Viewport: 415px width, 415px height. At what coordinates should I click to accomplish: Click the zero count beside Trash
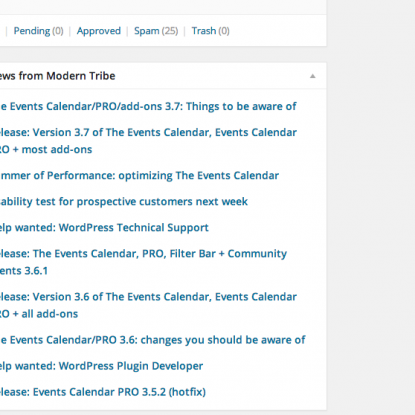point(224,31)
